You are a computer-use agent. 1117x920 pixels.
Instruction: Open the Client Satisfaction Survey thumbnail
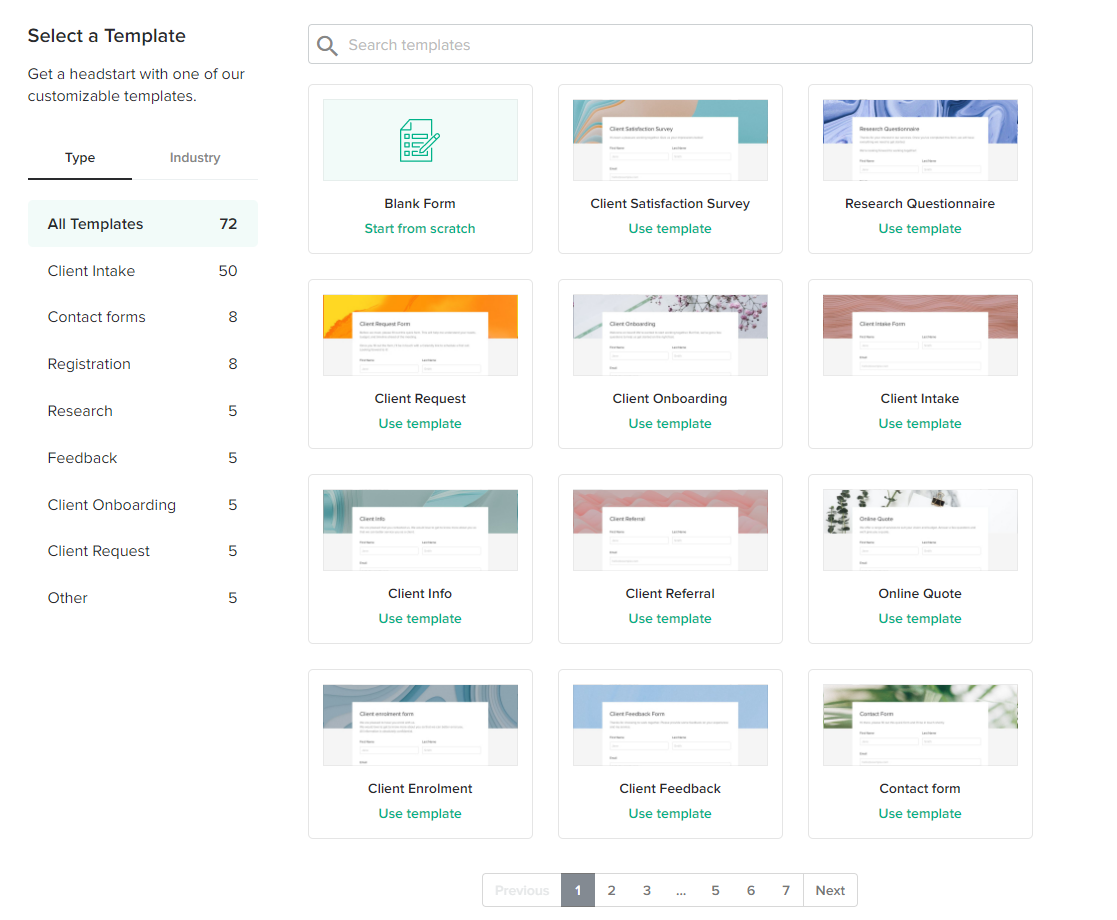[670, 140]
